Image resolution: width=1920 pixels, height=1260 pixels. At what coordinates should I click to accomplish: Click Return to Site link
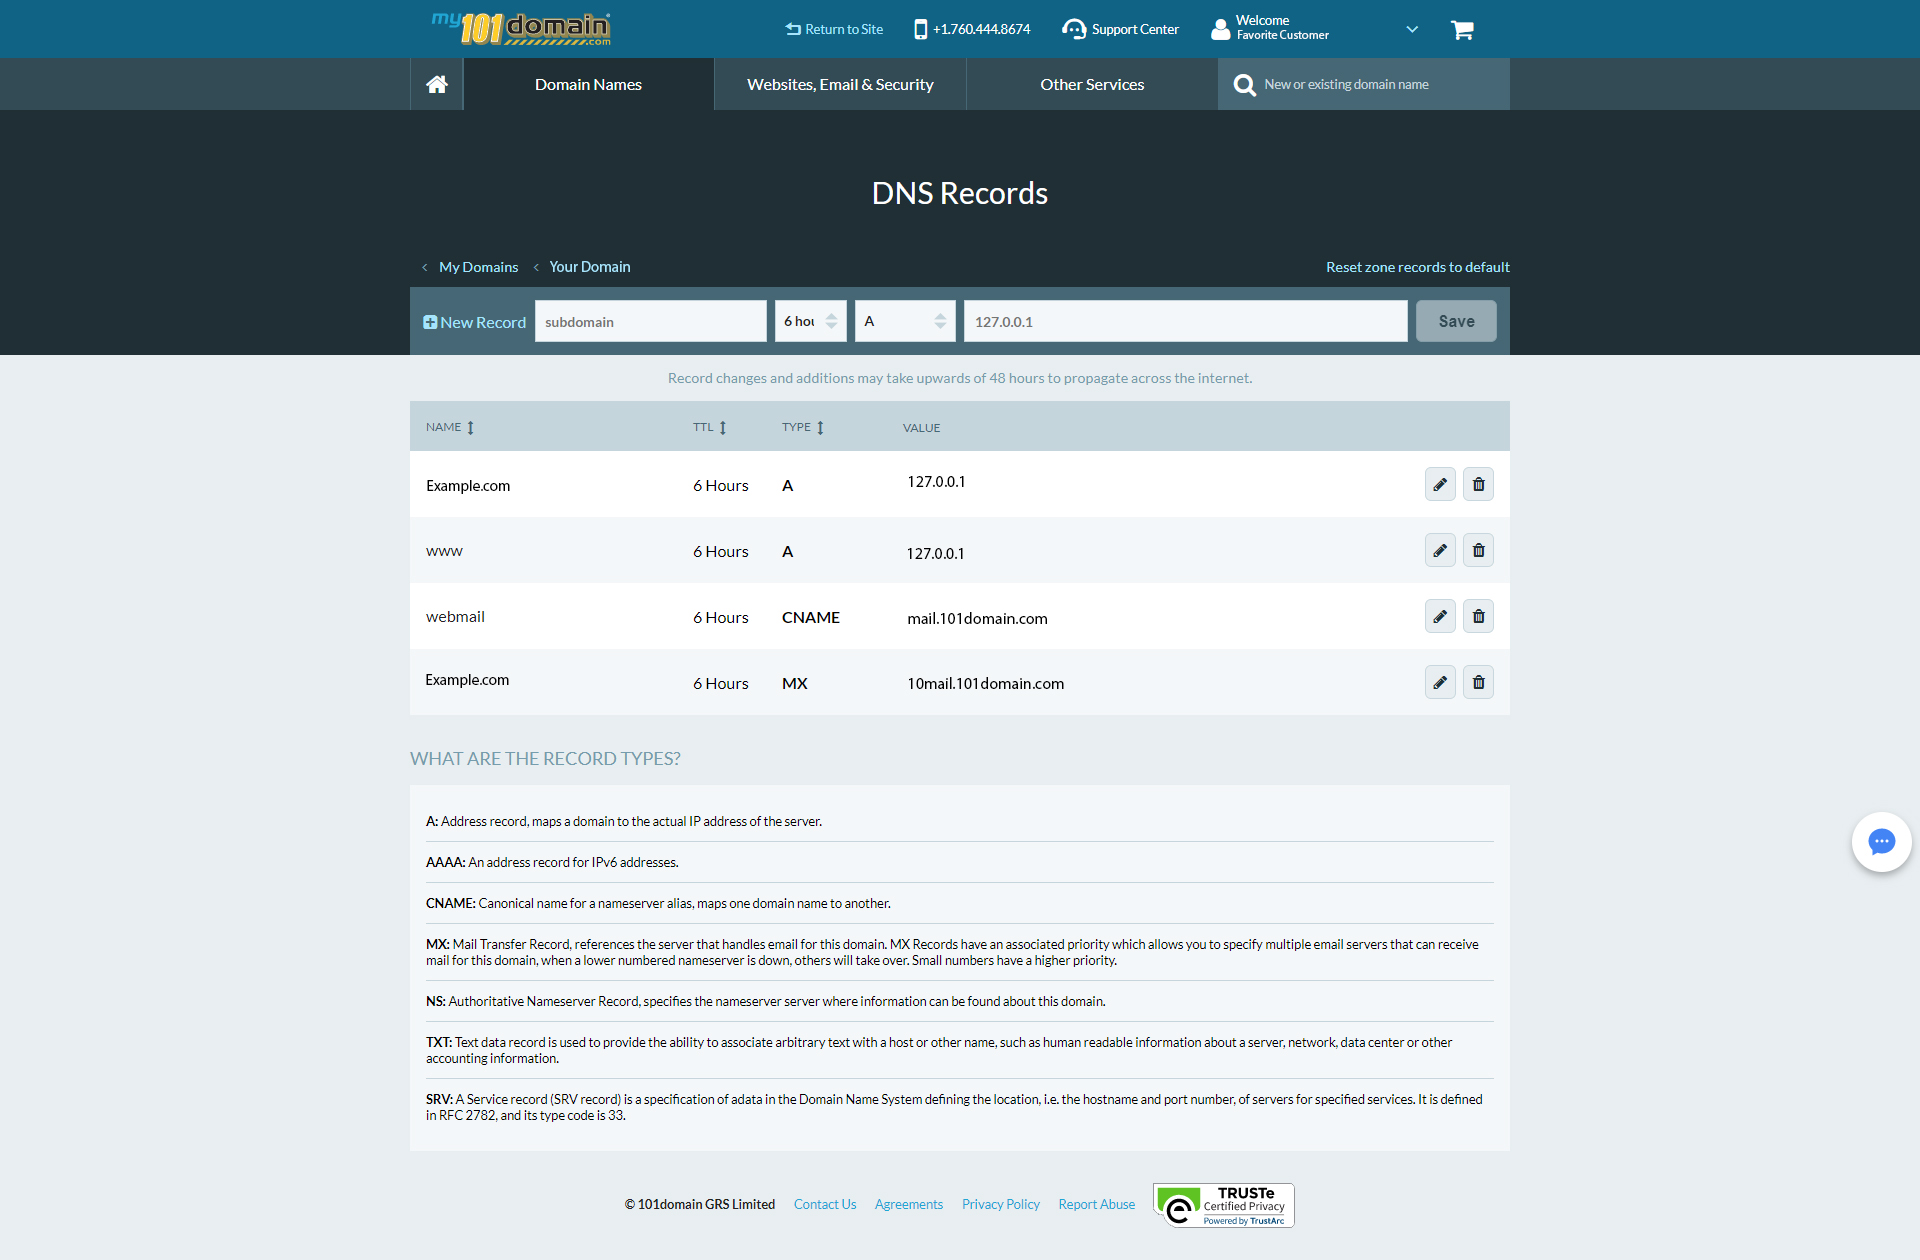pyautogui.click(x=834, y=29)
